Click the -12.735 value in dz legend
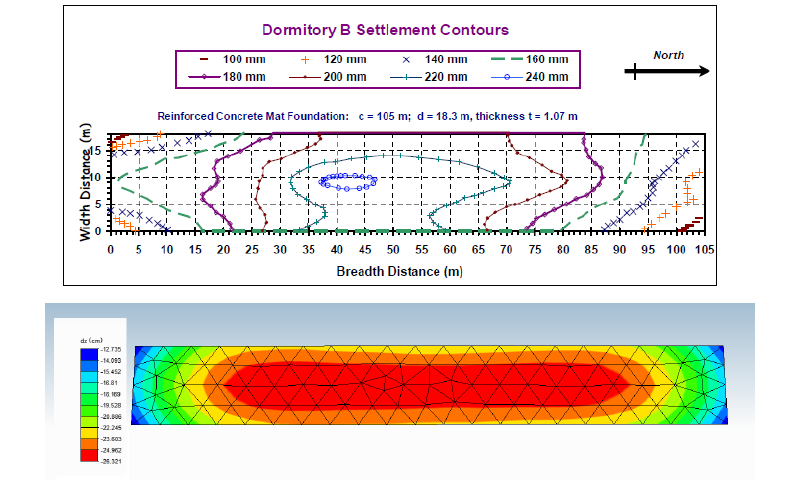Image resolution: width=800 pixels, height=480 pixels. click(111, 349)
